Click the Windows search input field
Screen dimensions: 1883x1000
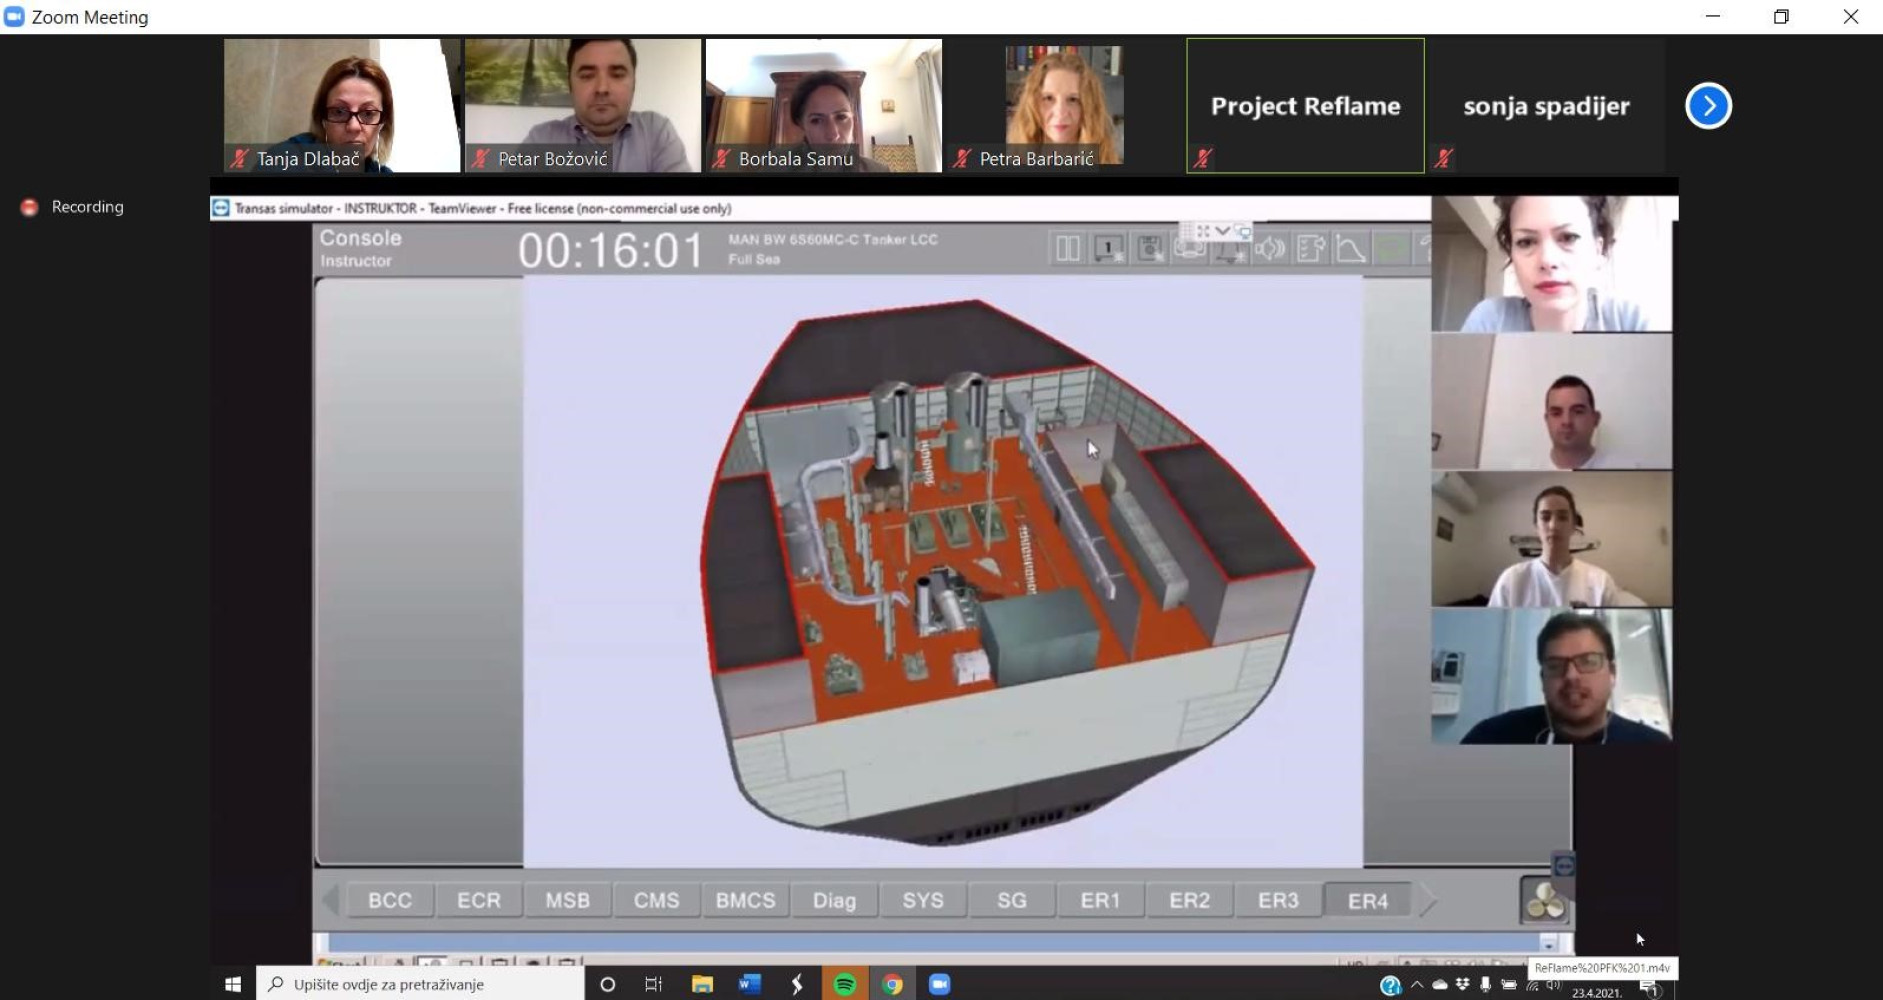pyautogui.click(x=420, y=984)
